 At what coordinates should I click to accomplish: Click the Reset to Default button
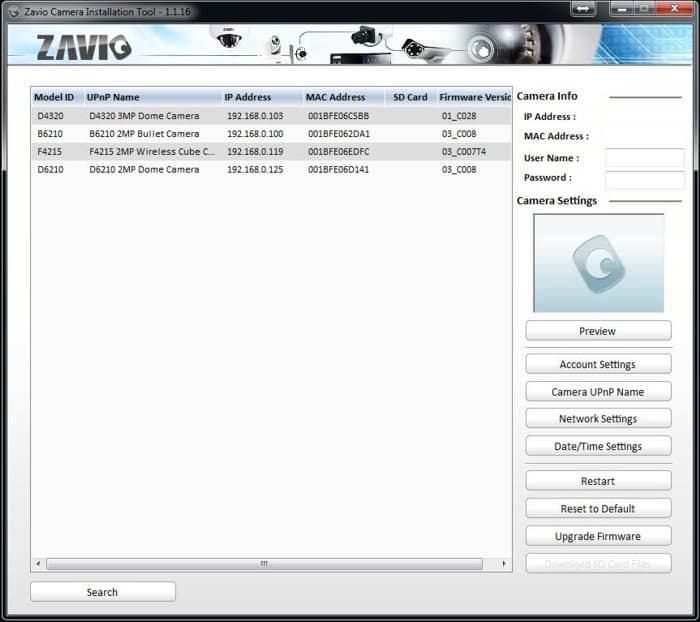click(x=598, y=508)
